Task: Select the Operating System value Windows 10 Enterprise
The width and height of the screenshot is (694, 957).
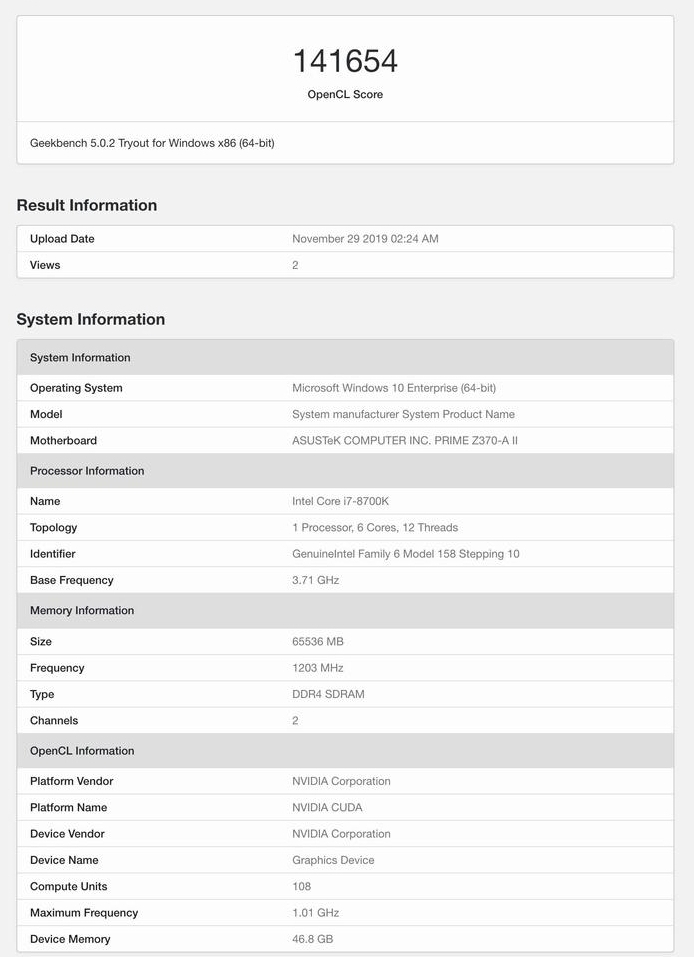Action: (x=394, y=388)
